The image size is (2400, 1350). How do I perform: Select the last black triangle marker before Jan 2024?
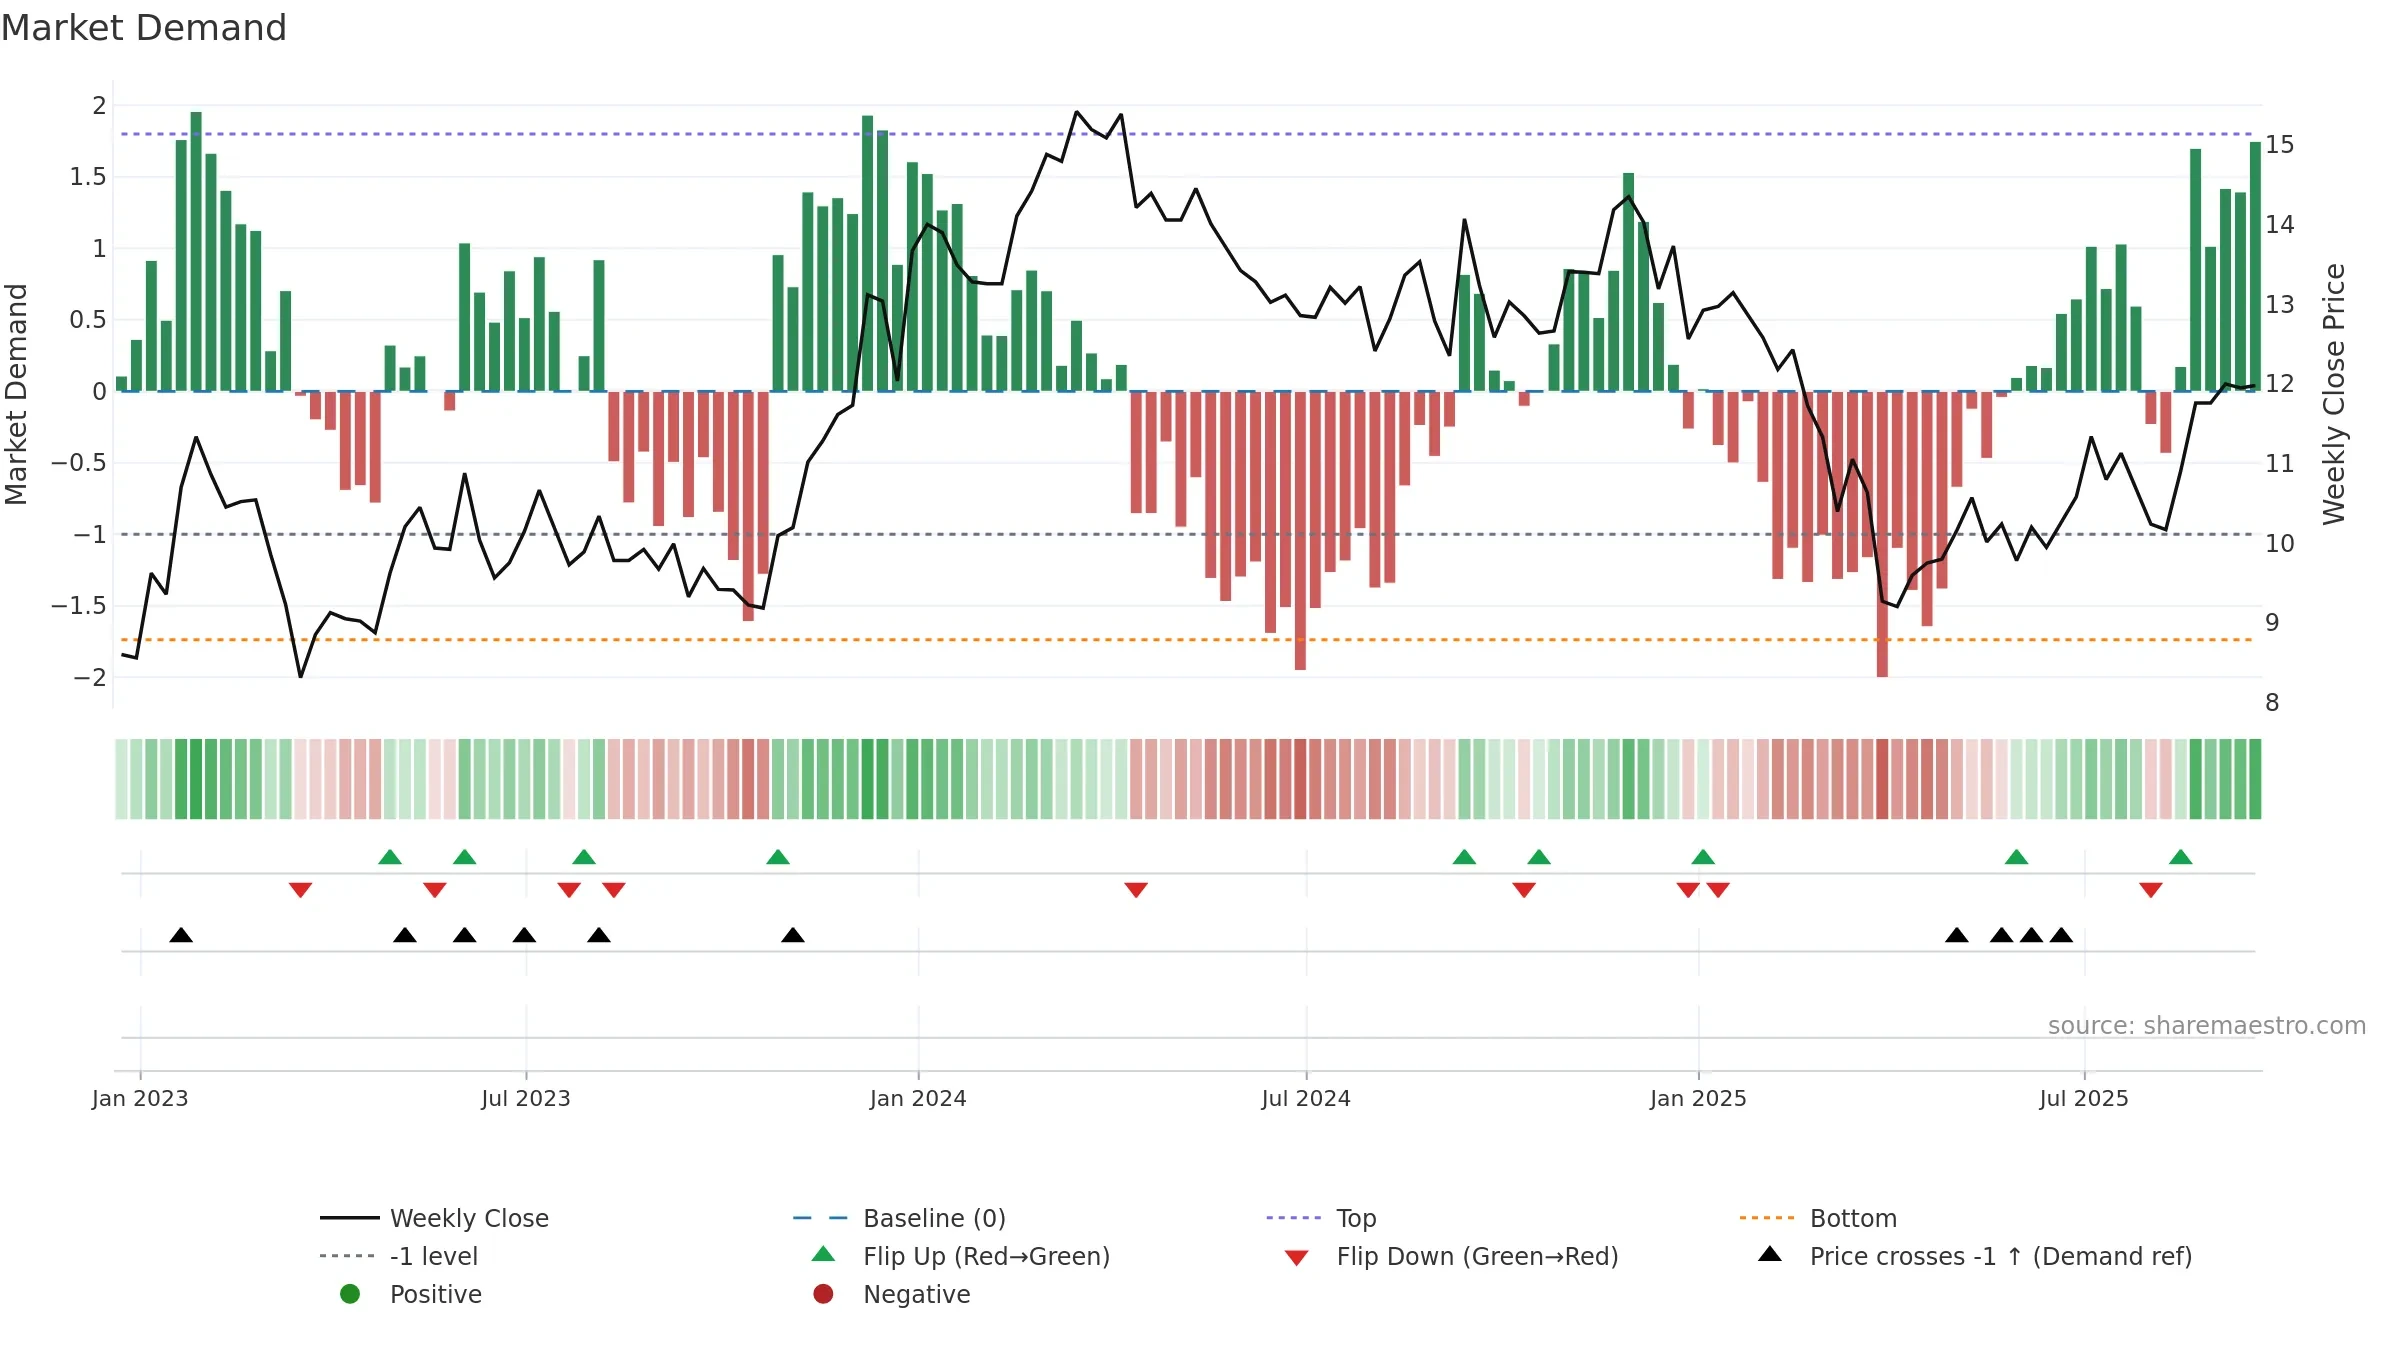(793, 935)
